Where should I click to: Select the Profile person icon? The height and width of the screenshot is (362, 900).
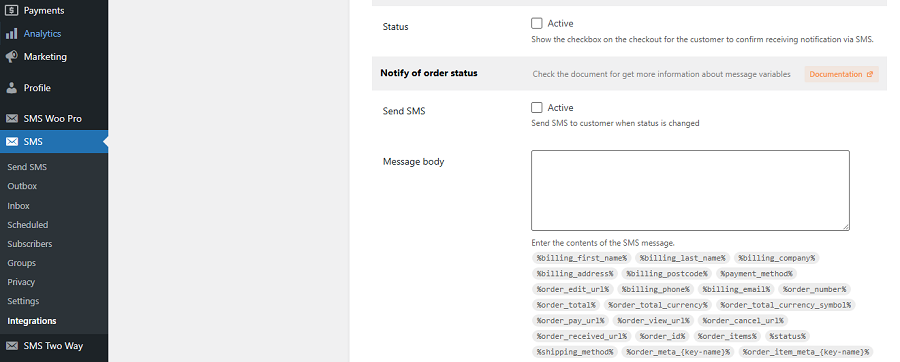pyautogui.click(x=11, y=88)
